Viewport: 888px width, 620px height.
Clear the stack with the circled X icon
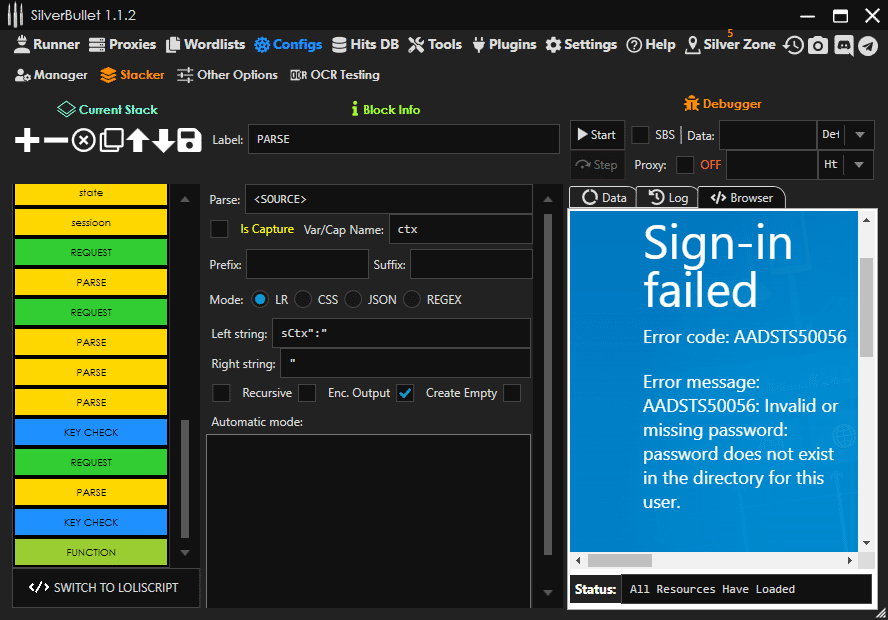pyautogui.click(x=83, y=140)
